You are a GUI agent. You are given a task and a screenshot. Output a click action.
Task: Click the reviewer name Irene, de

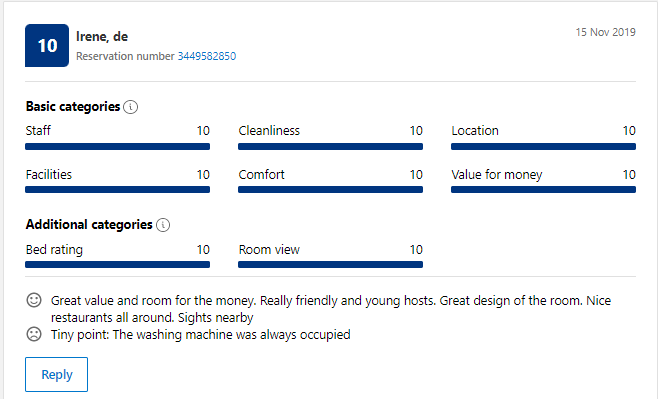pos(102,37)
